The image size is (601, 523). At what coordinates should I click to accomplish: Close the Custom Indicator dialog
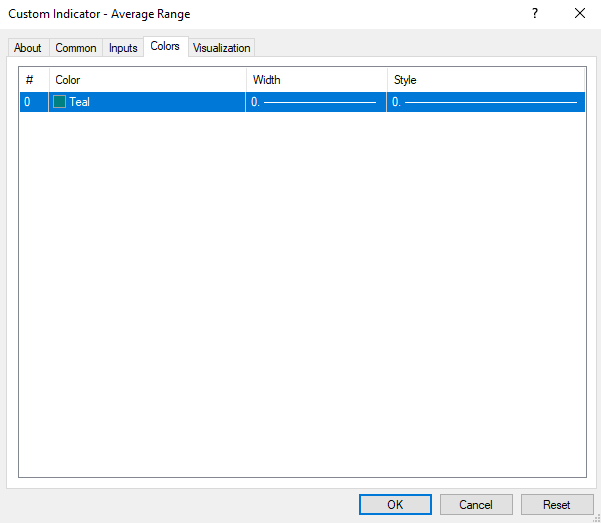(x=580, y=13)
